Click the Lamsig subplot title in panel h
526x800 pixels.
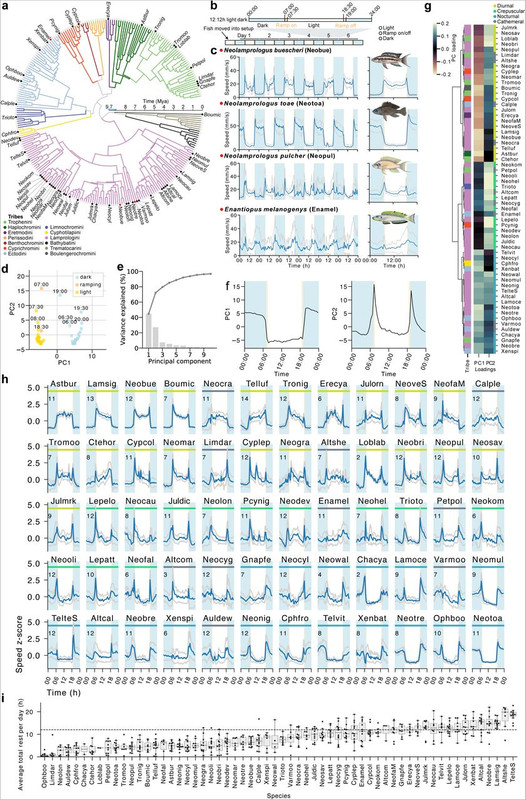pyautogui.click(x=102, y=384)
